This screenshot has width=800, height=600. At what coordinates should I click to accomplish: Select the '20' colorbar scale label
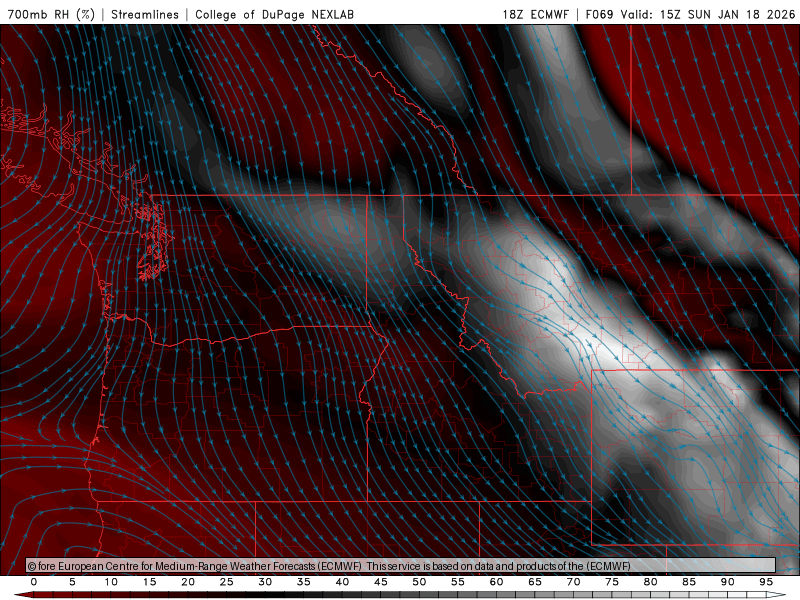coord(188,582)
